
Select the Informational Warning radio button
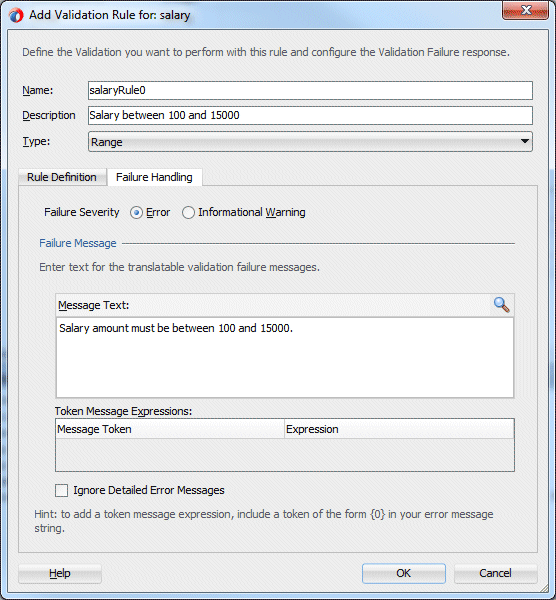pos(188,212)
